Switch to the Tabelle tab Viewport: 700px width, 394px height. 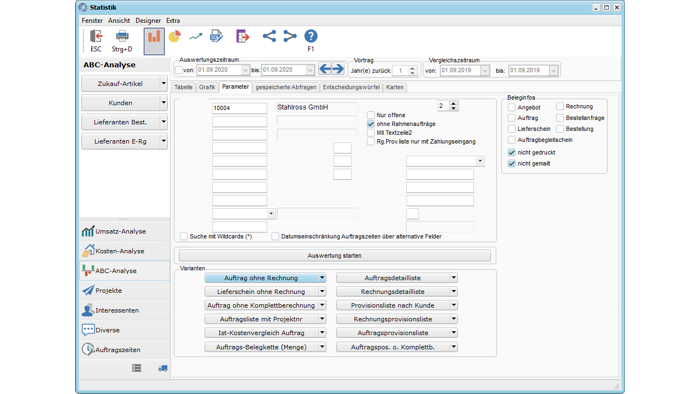pos(183,87)
